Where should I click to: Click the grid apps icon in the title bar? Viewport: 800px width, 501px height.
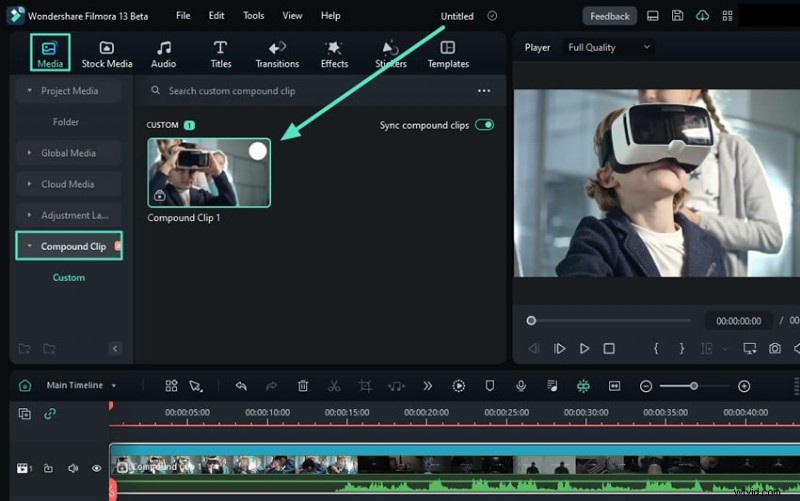(728, 16)
